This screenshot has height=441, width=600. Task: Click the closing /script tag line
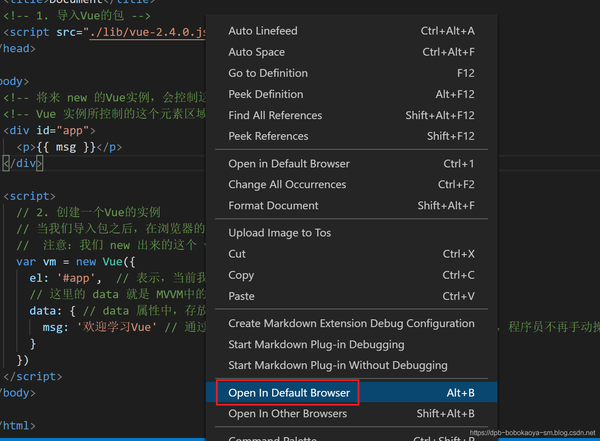(33, 377)
